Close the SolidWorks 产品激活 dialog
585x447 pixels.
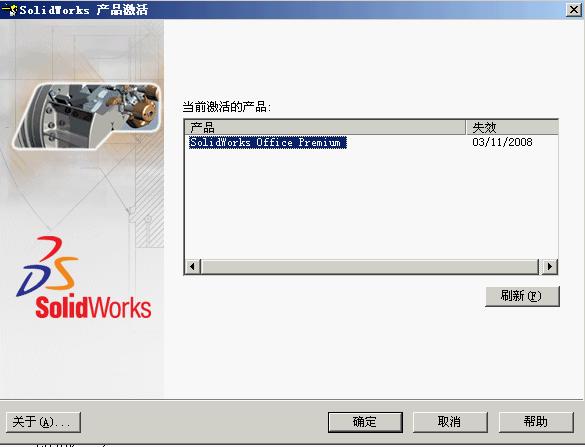click(574, 9)
